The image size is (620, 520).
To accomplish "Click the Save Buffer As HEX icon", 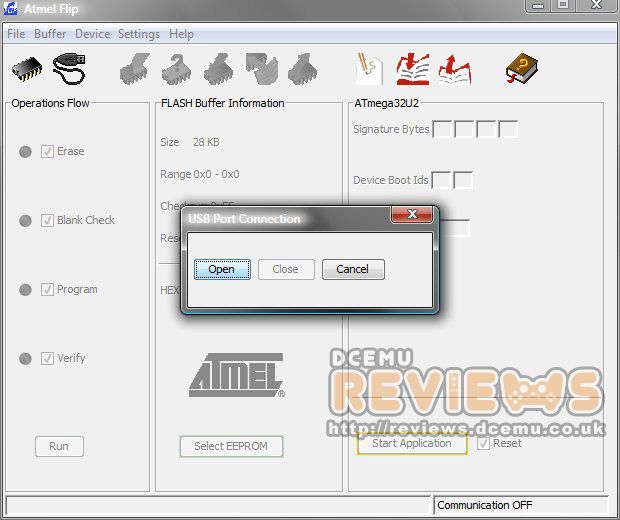I will (455, 70).
